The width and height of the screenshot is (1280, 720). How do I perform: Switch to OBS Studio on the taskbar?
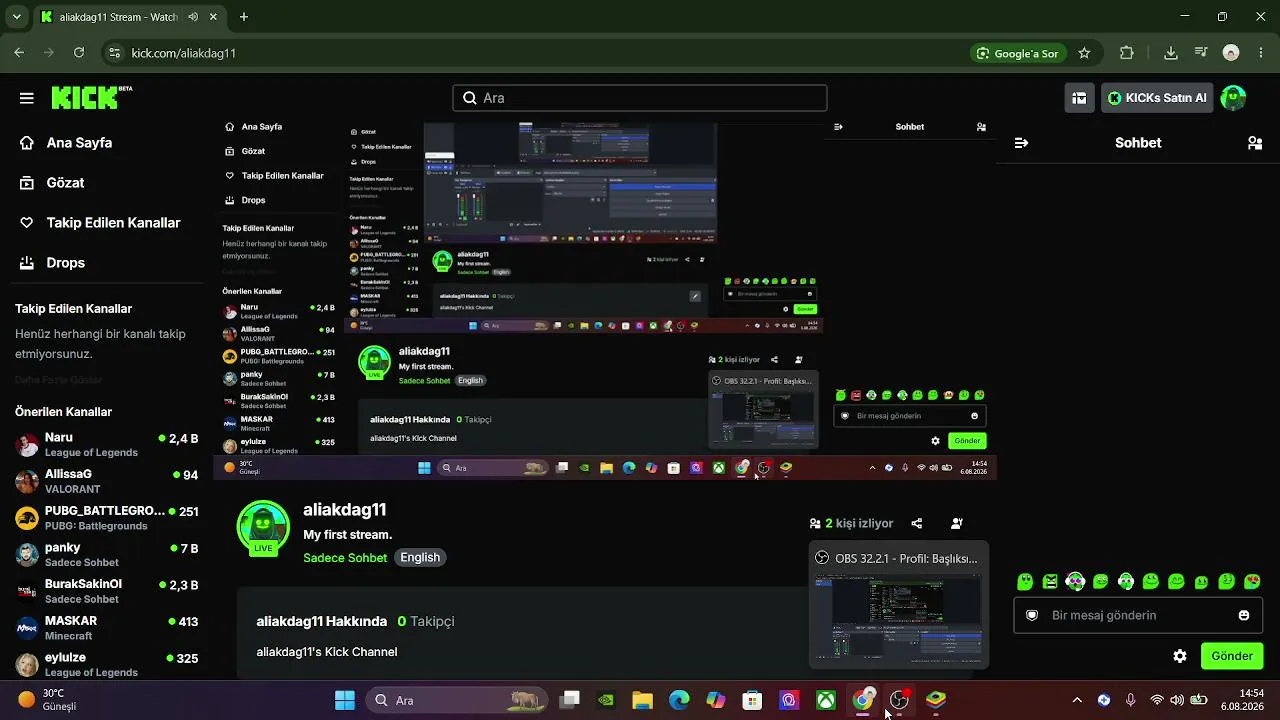tap(899, 700)
